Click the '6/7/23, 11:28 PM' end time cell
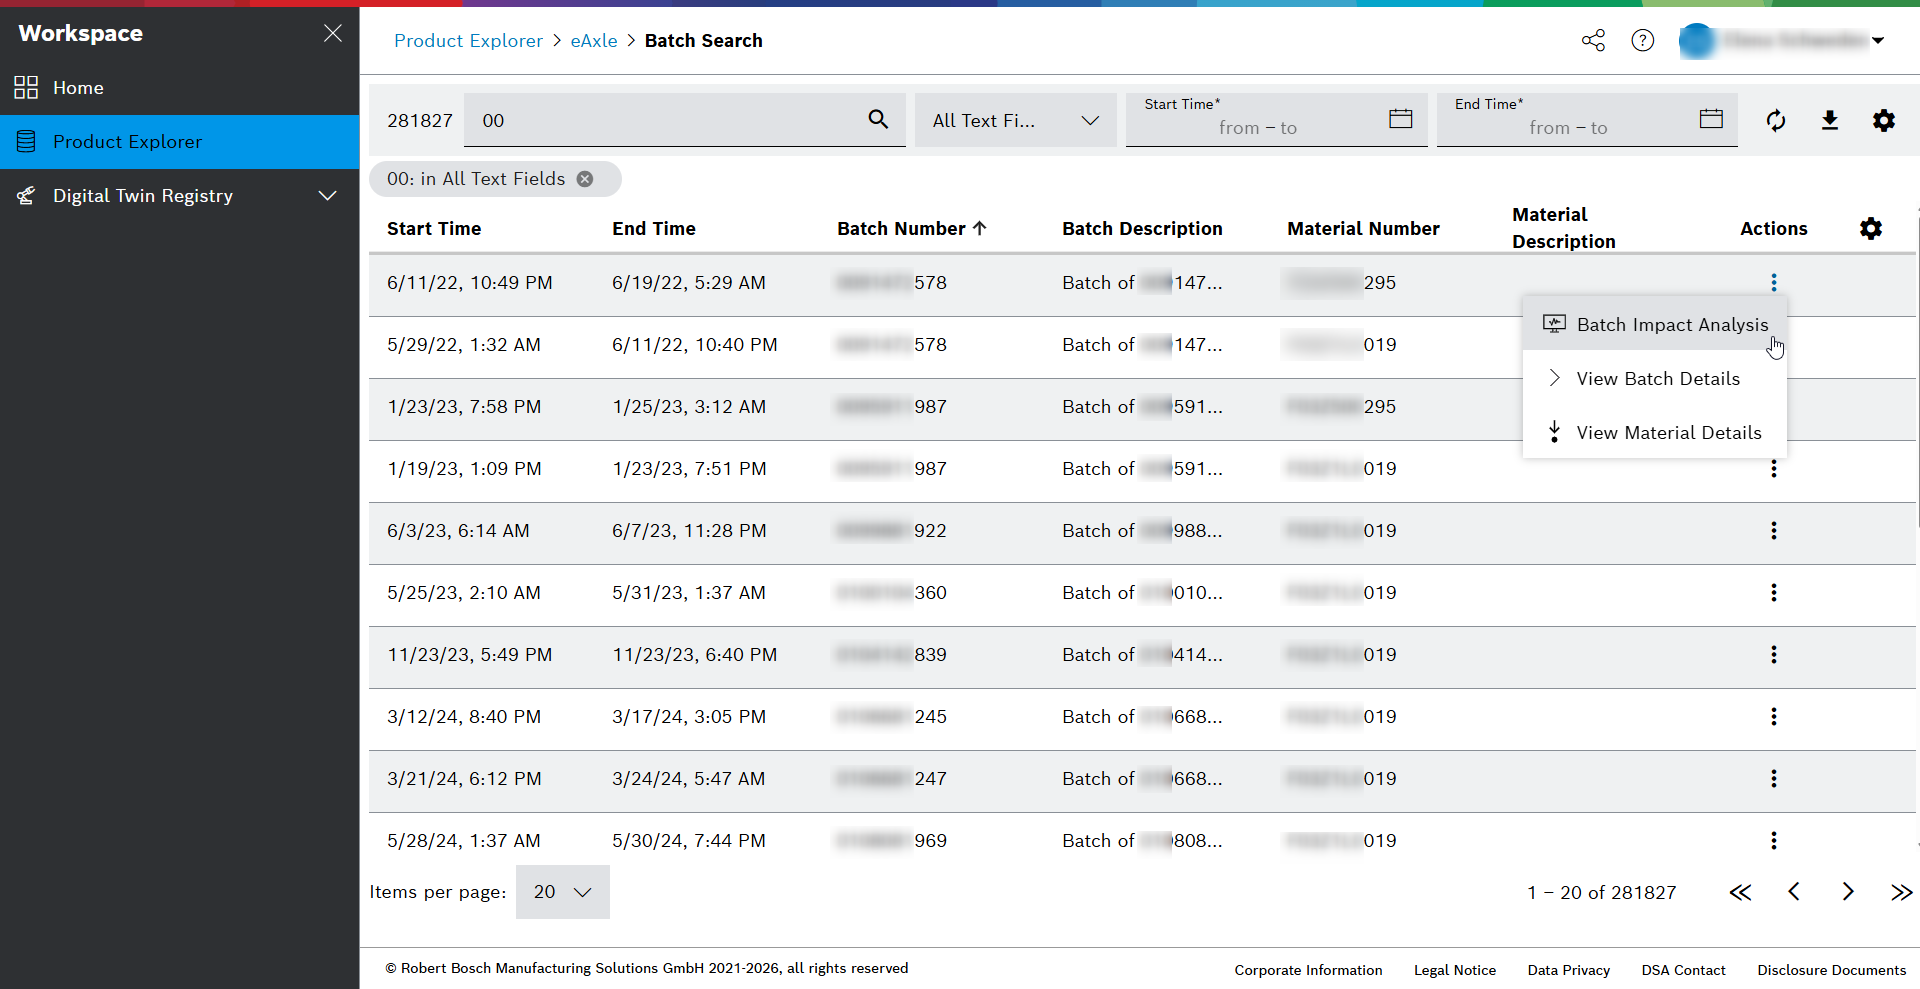This screenshot has height=989, width=1920. click(689, 531)
